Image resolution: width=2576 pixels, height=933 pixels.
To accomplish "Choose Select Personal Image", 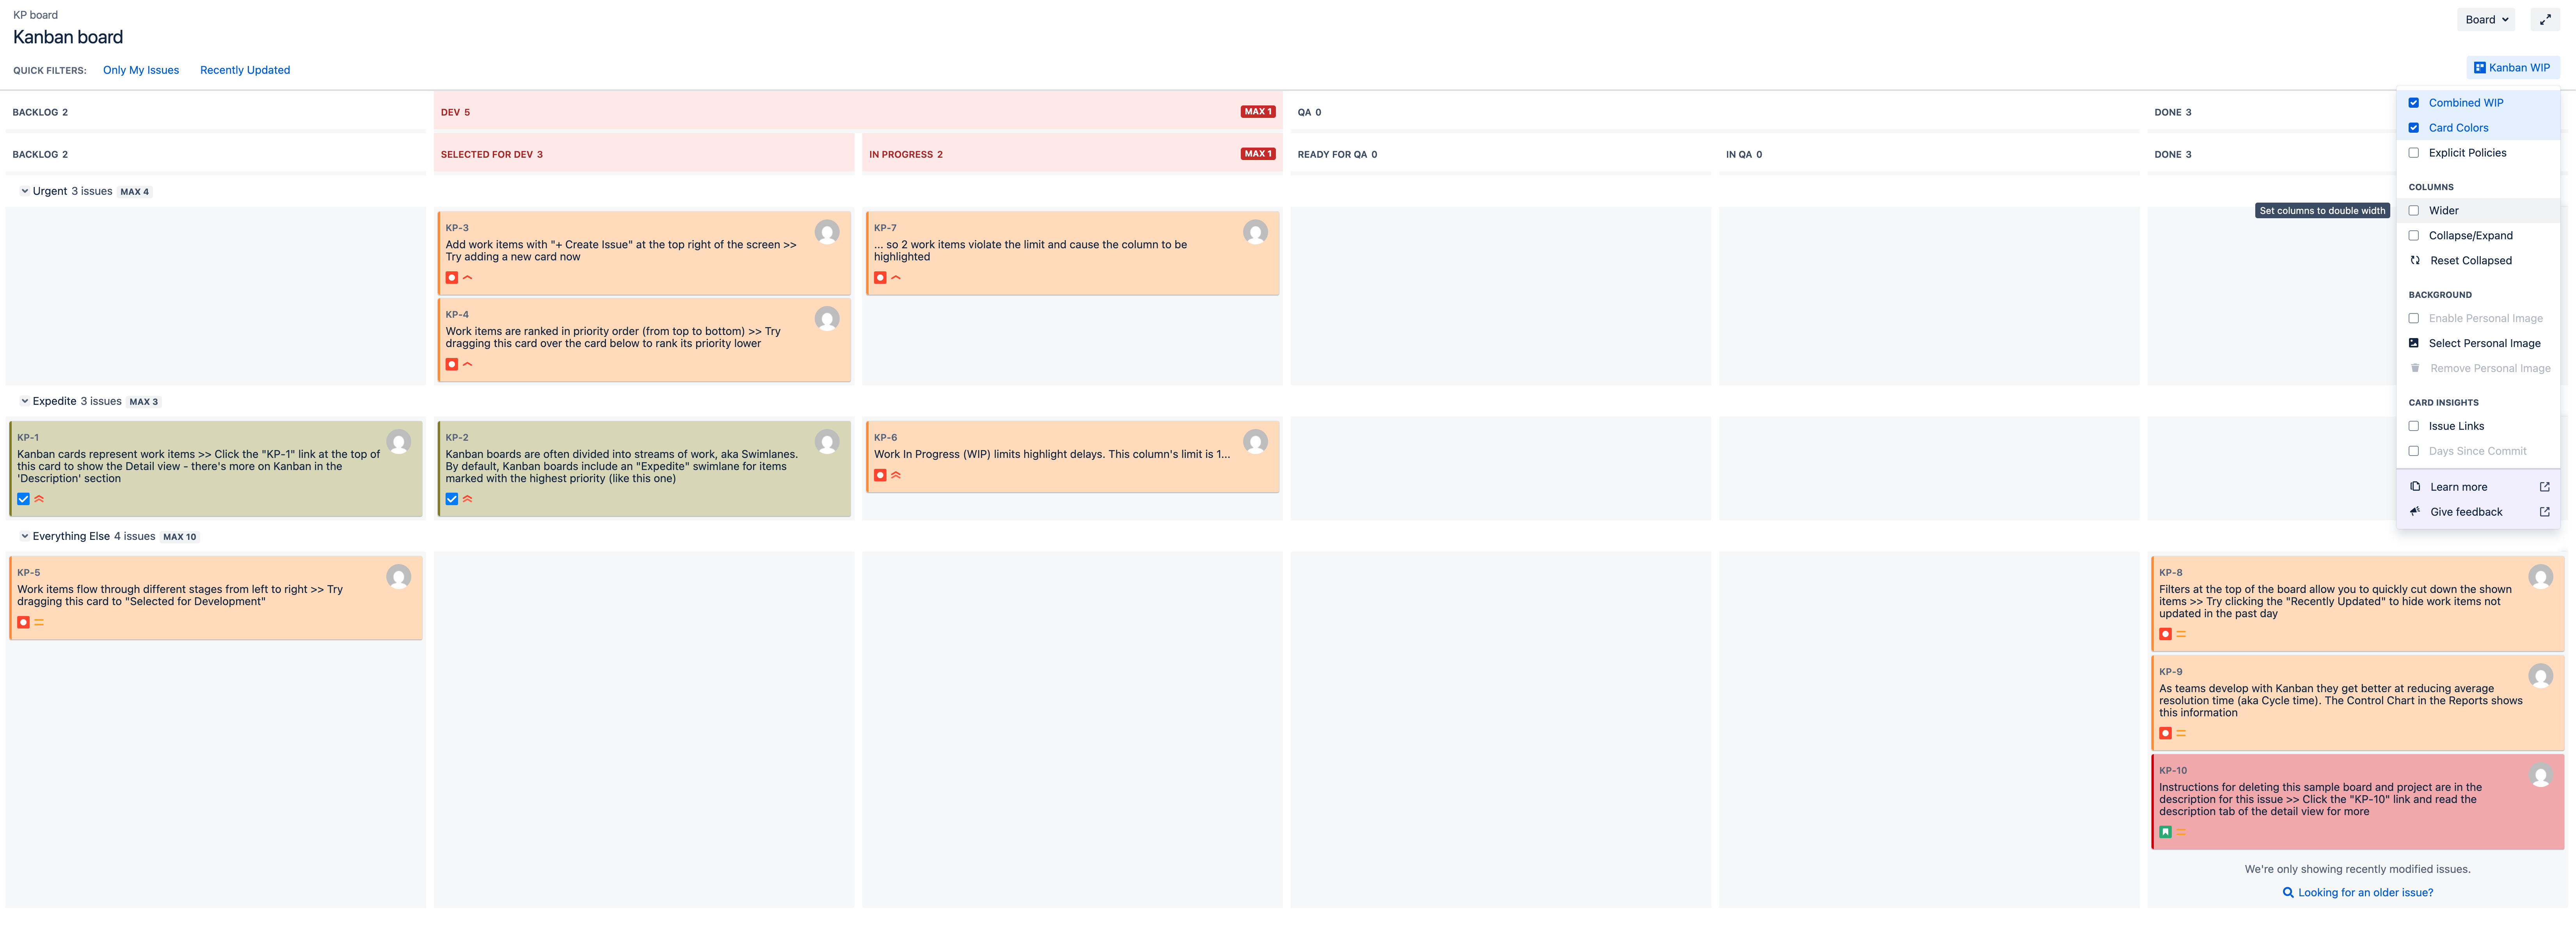I will [2478, 344].
